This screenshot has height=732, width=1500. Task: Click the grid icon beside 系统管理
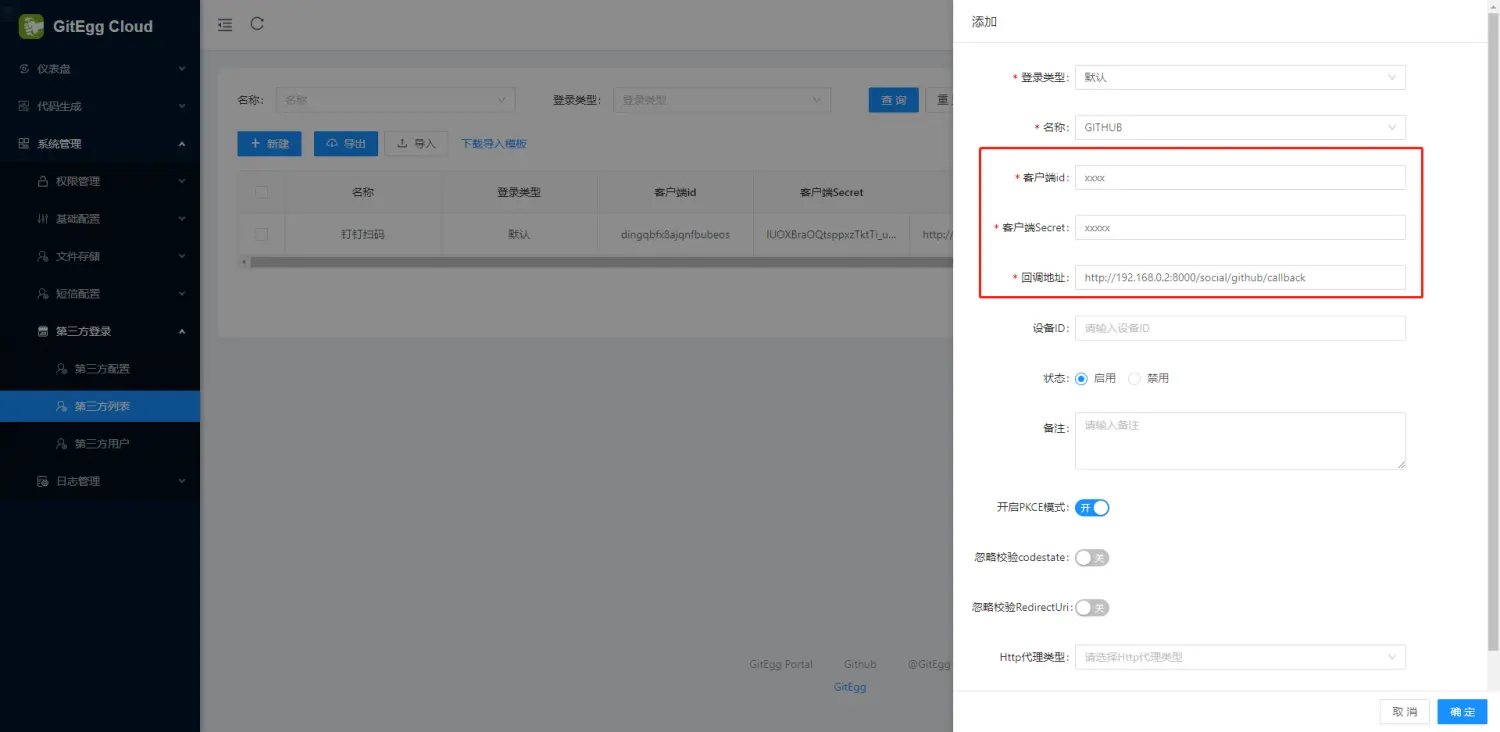coord(25,144)
